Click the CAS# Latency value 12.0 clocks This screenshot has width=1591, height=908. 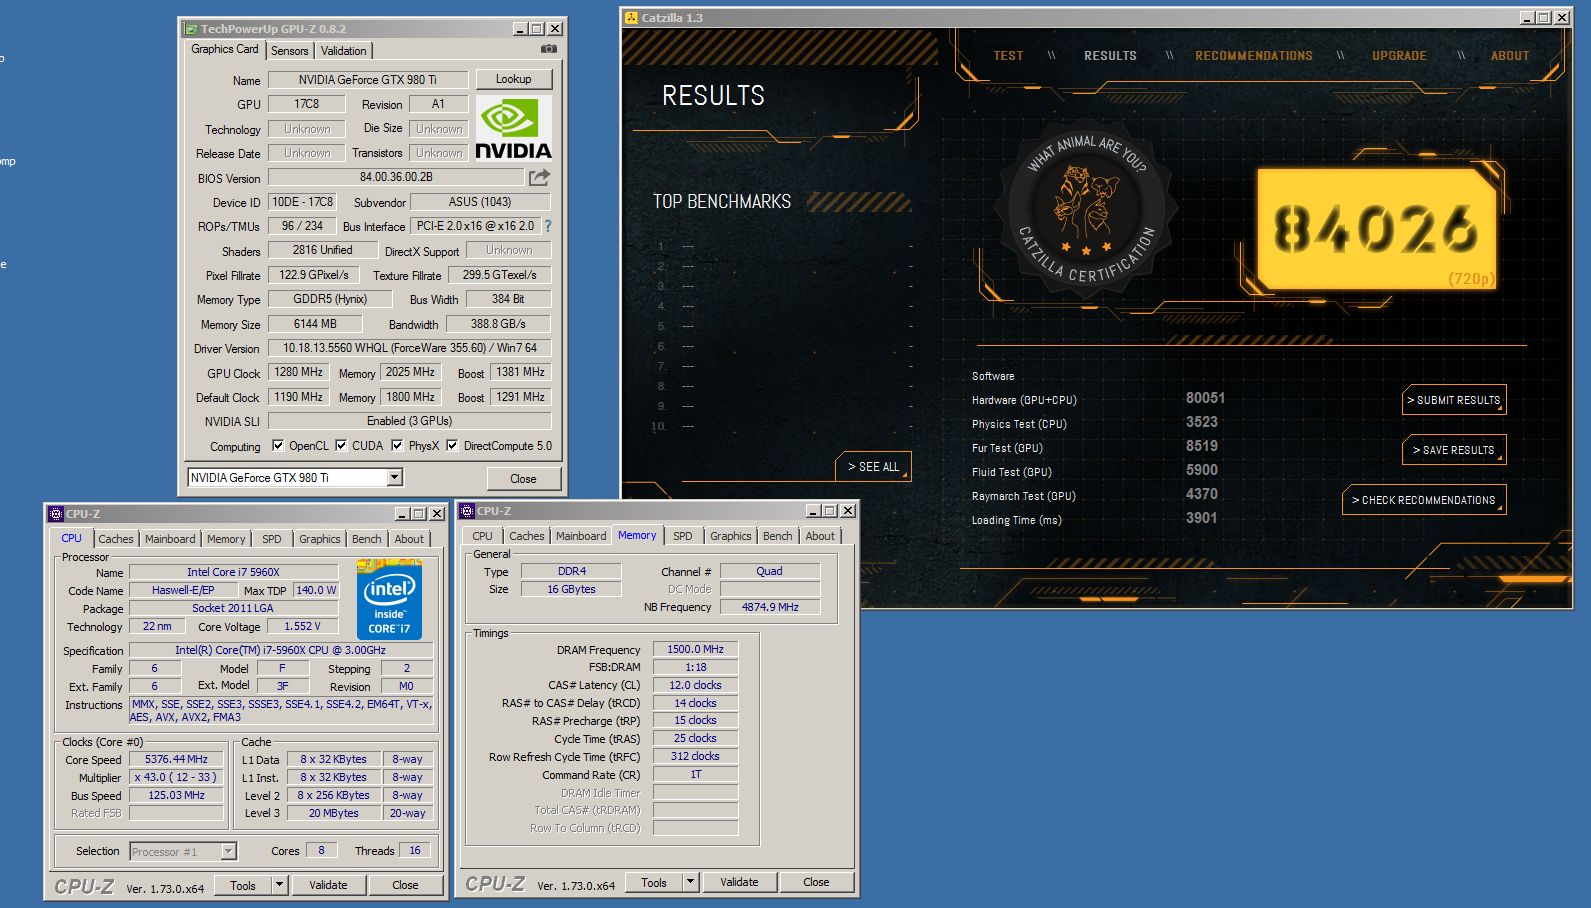coord(695,686)
